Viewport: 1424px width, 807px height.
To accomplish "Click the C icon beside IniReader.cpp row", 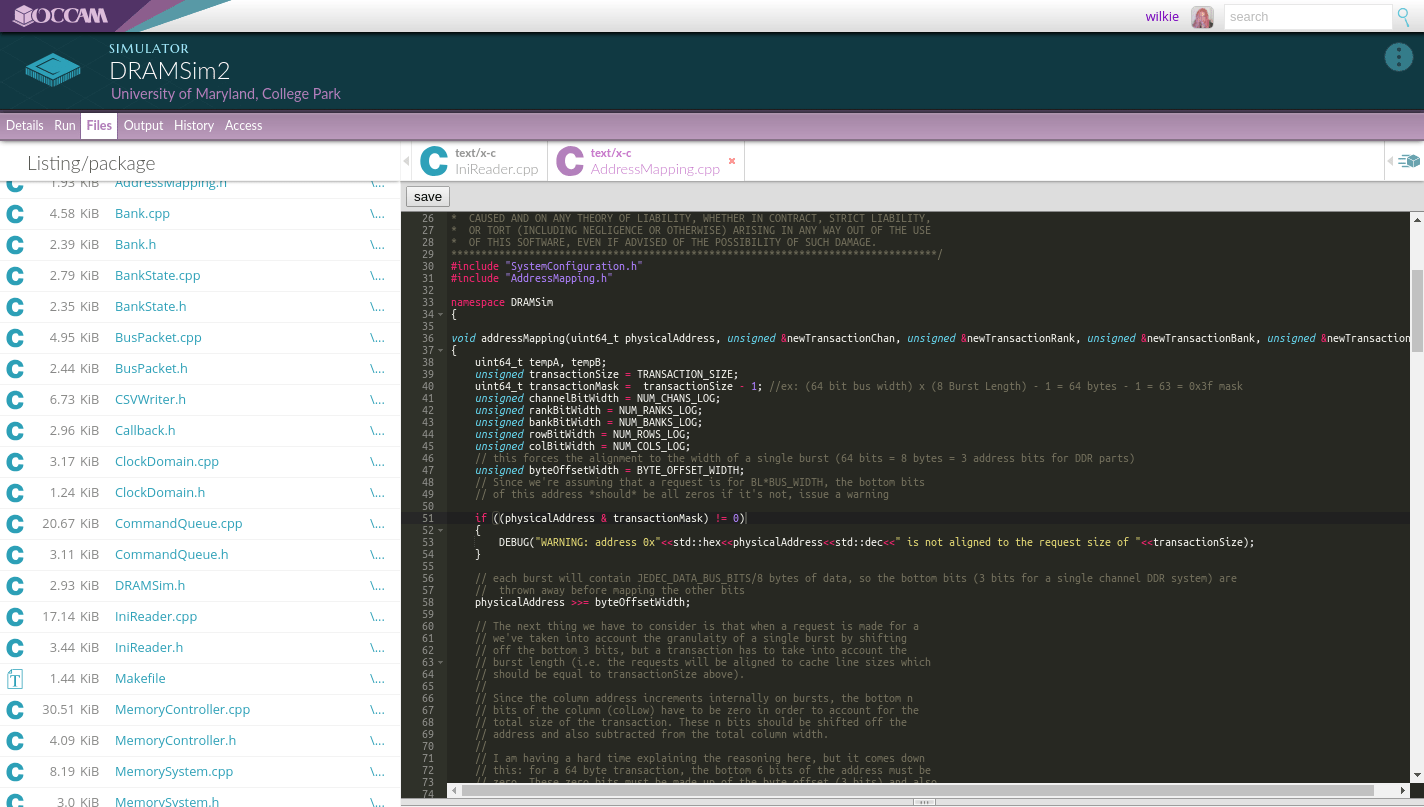I will (15, 616).
